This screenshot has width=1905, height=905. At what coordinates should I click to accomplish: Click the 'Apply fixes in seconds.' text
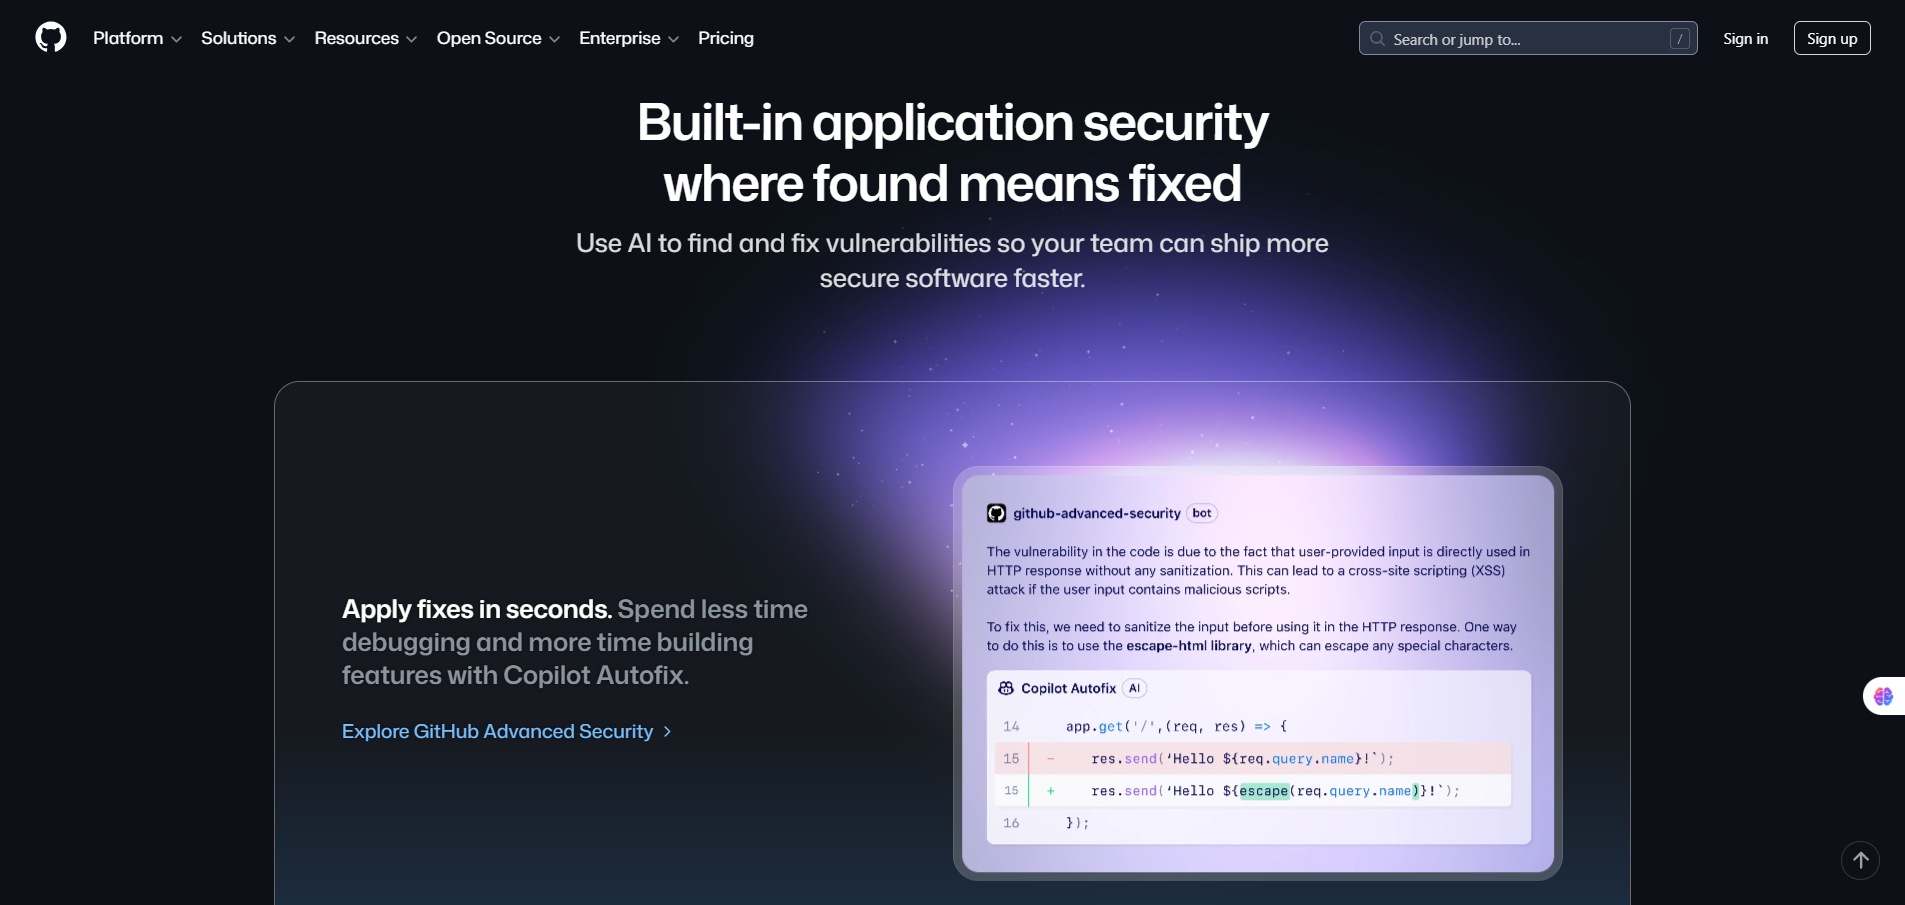(477, 609)
